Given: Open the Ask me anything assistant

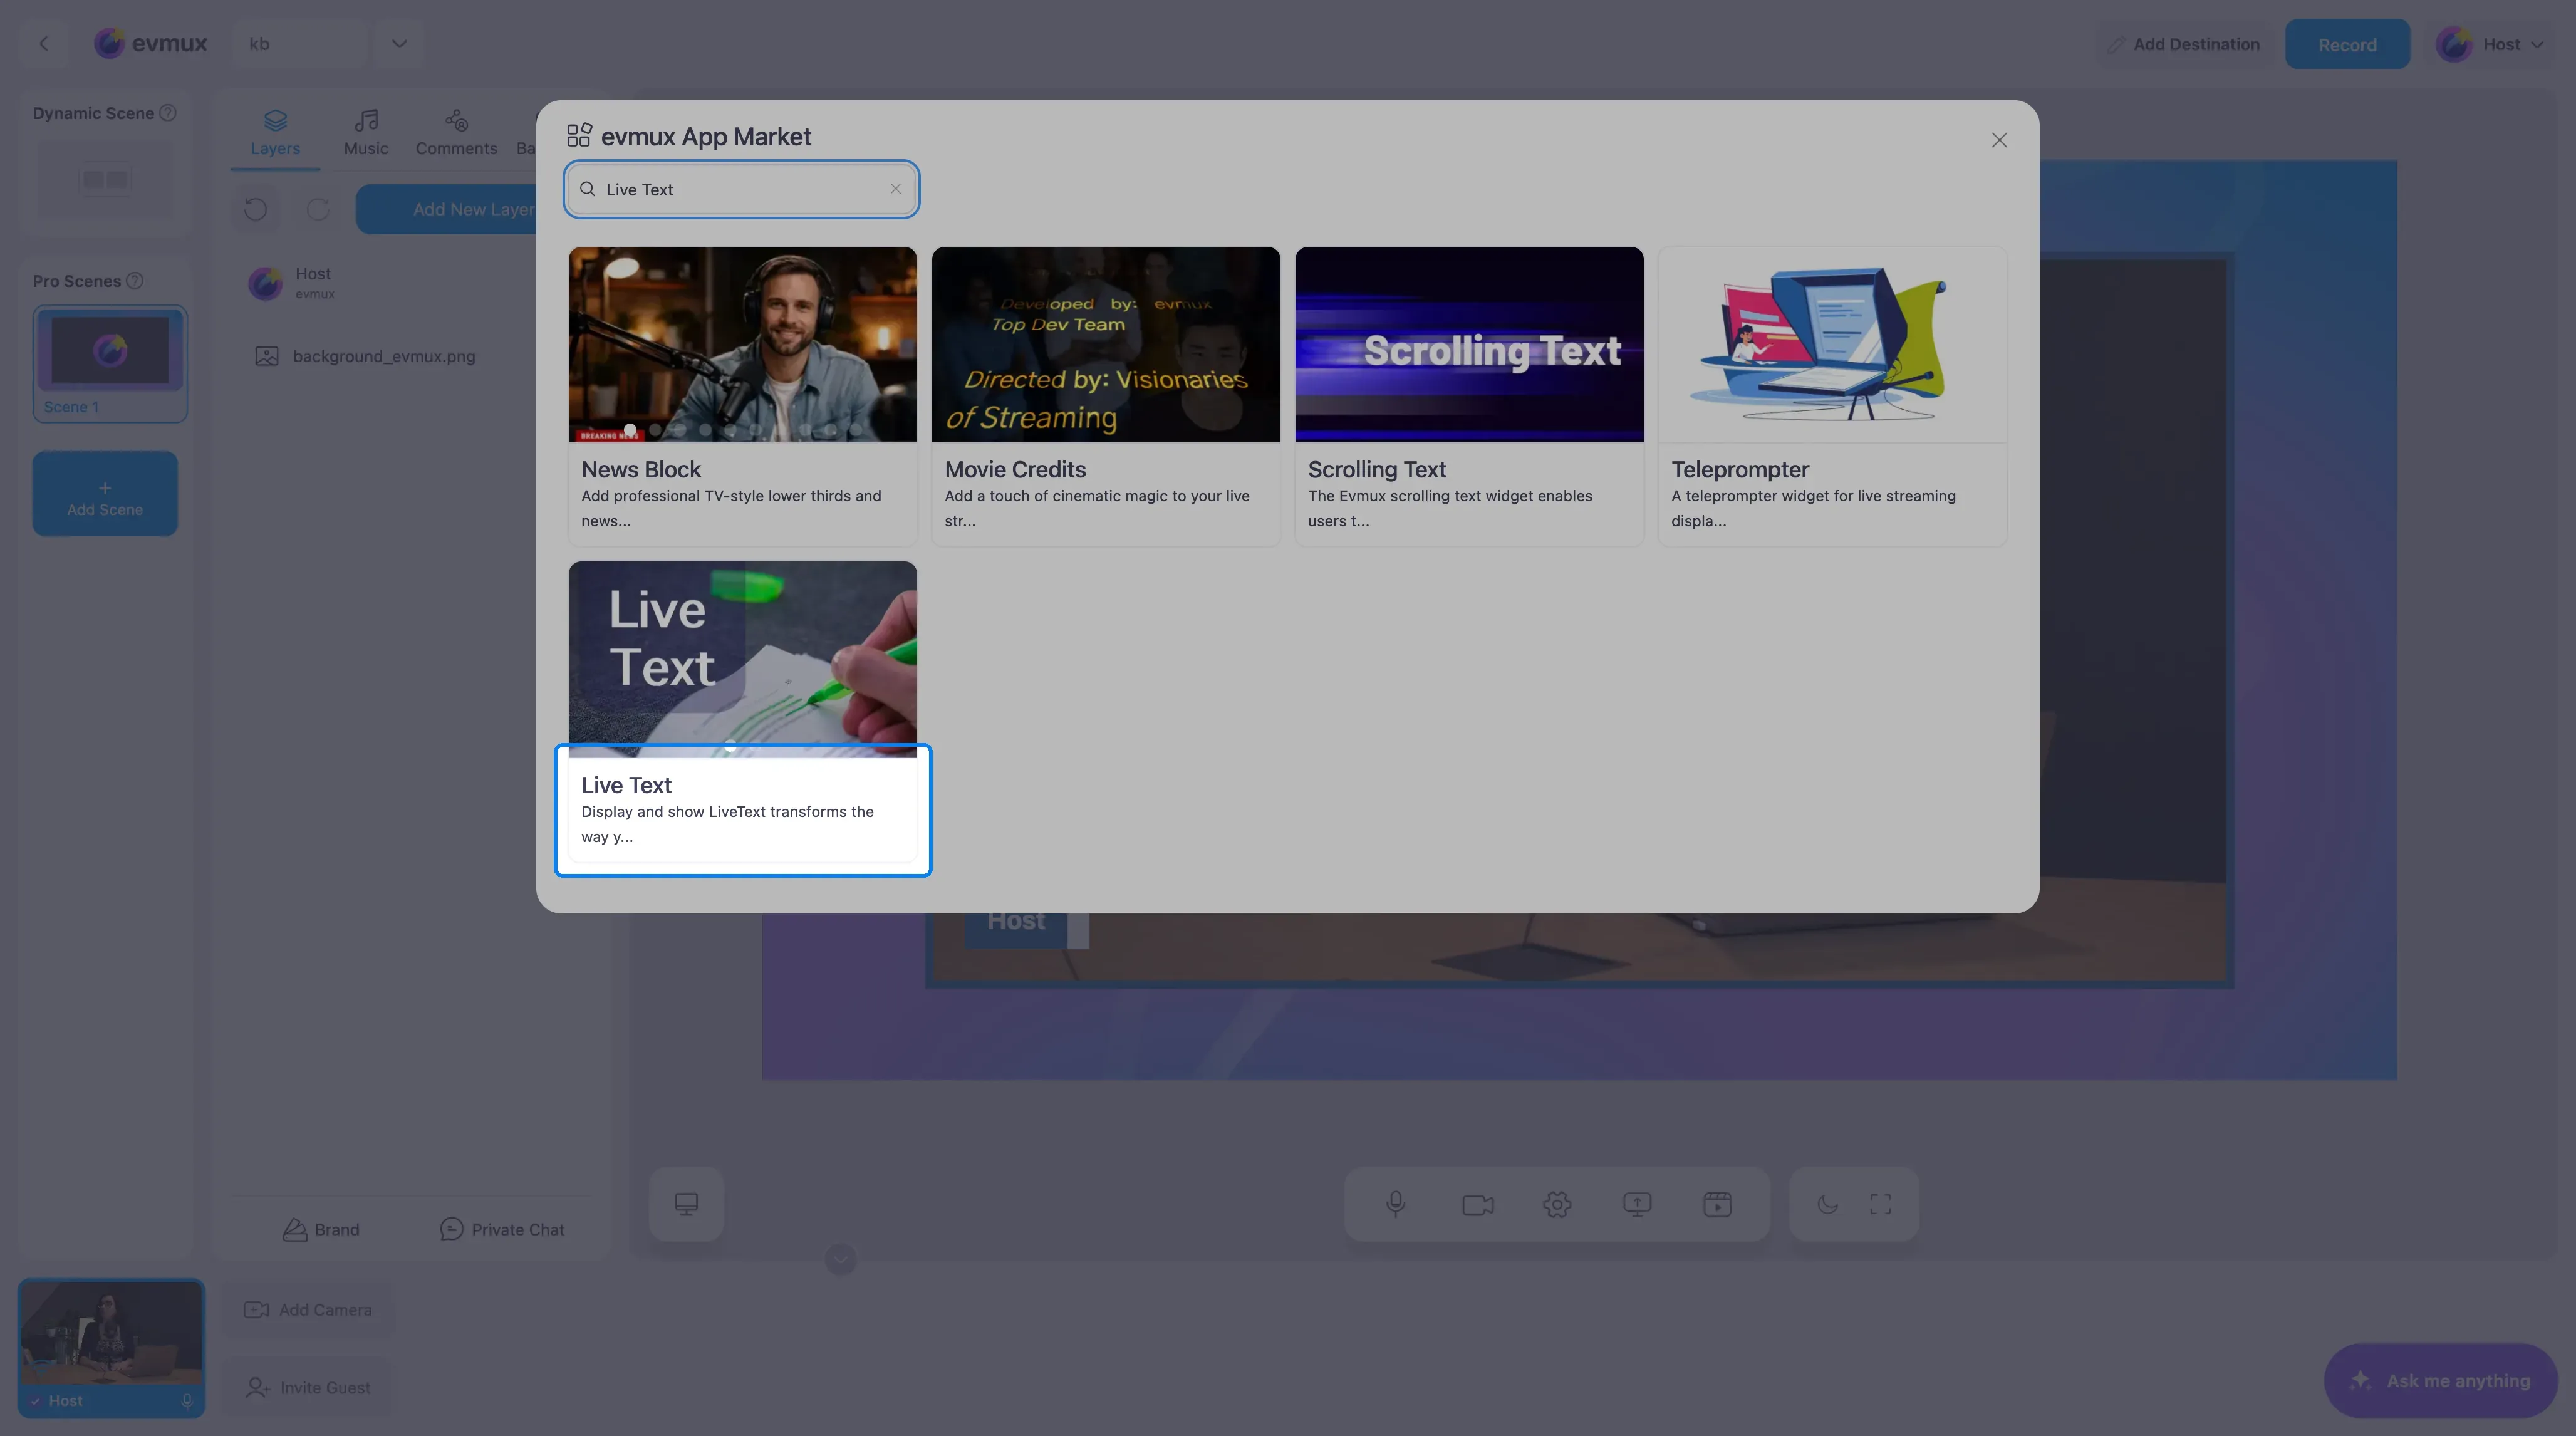Looking at the screenshot, I should (2441, 1380).
